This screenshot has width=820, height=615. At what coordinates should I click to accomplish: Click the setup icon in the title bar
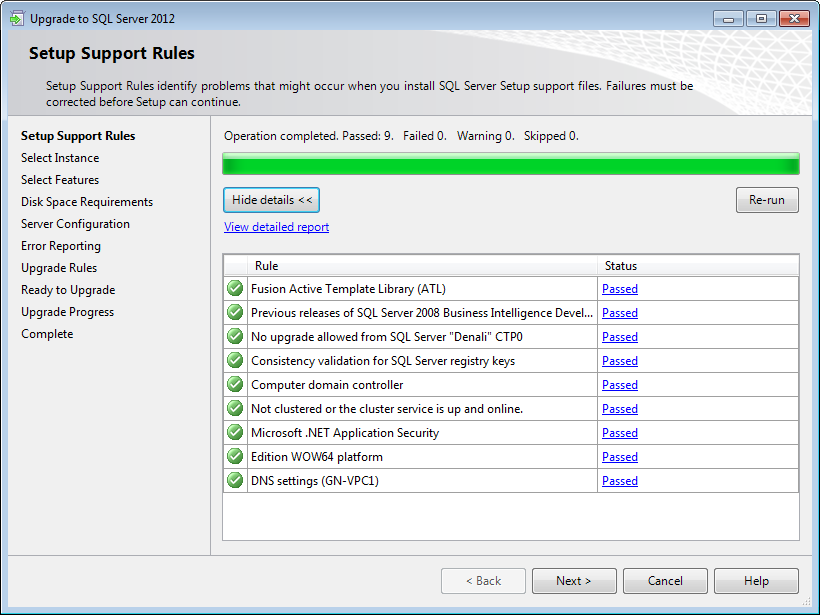click(x=17, y=18)
